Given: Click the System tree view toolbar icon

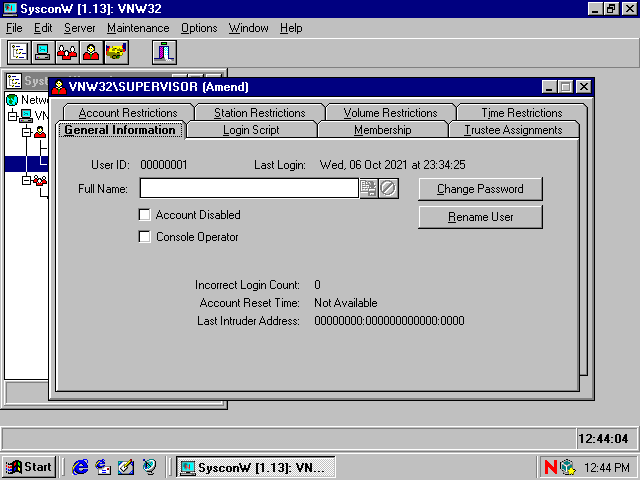Looking at the screenshot, I should [19, 52].
